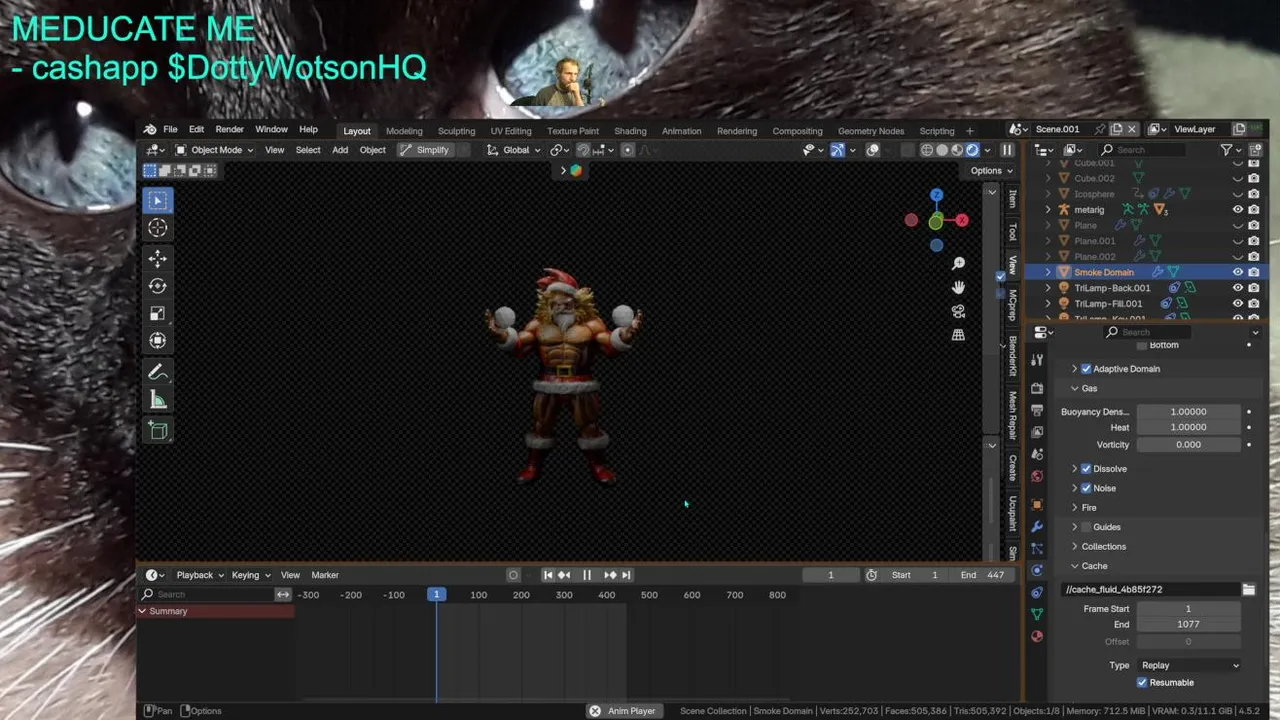The width and height of the screenshot is (1280, 720).
Task: Open the Material properties tab icon
Action: [1037, 636]
